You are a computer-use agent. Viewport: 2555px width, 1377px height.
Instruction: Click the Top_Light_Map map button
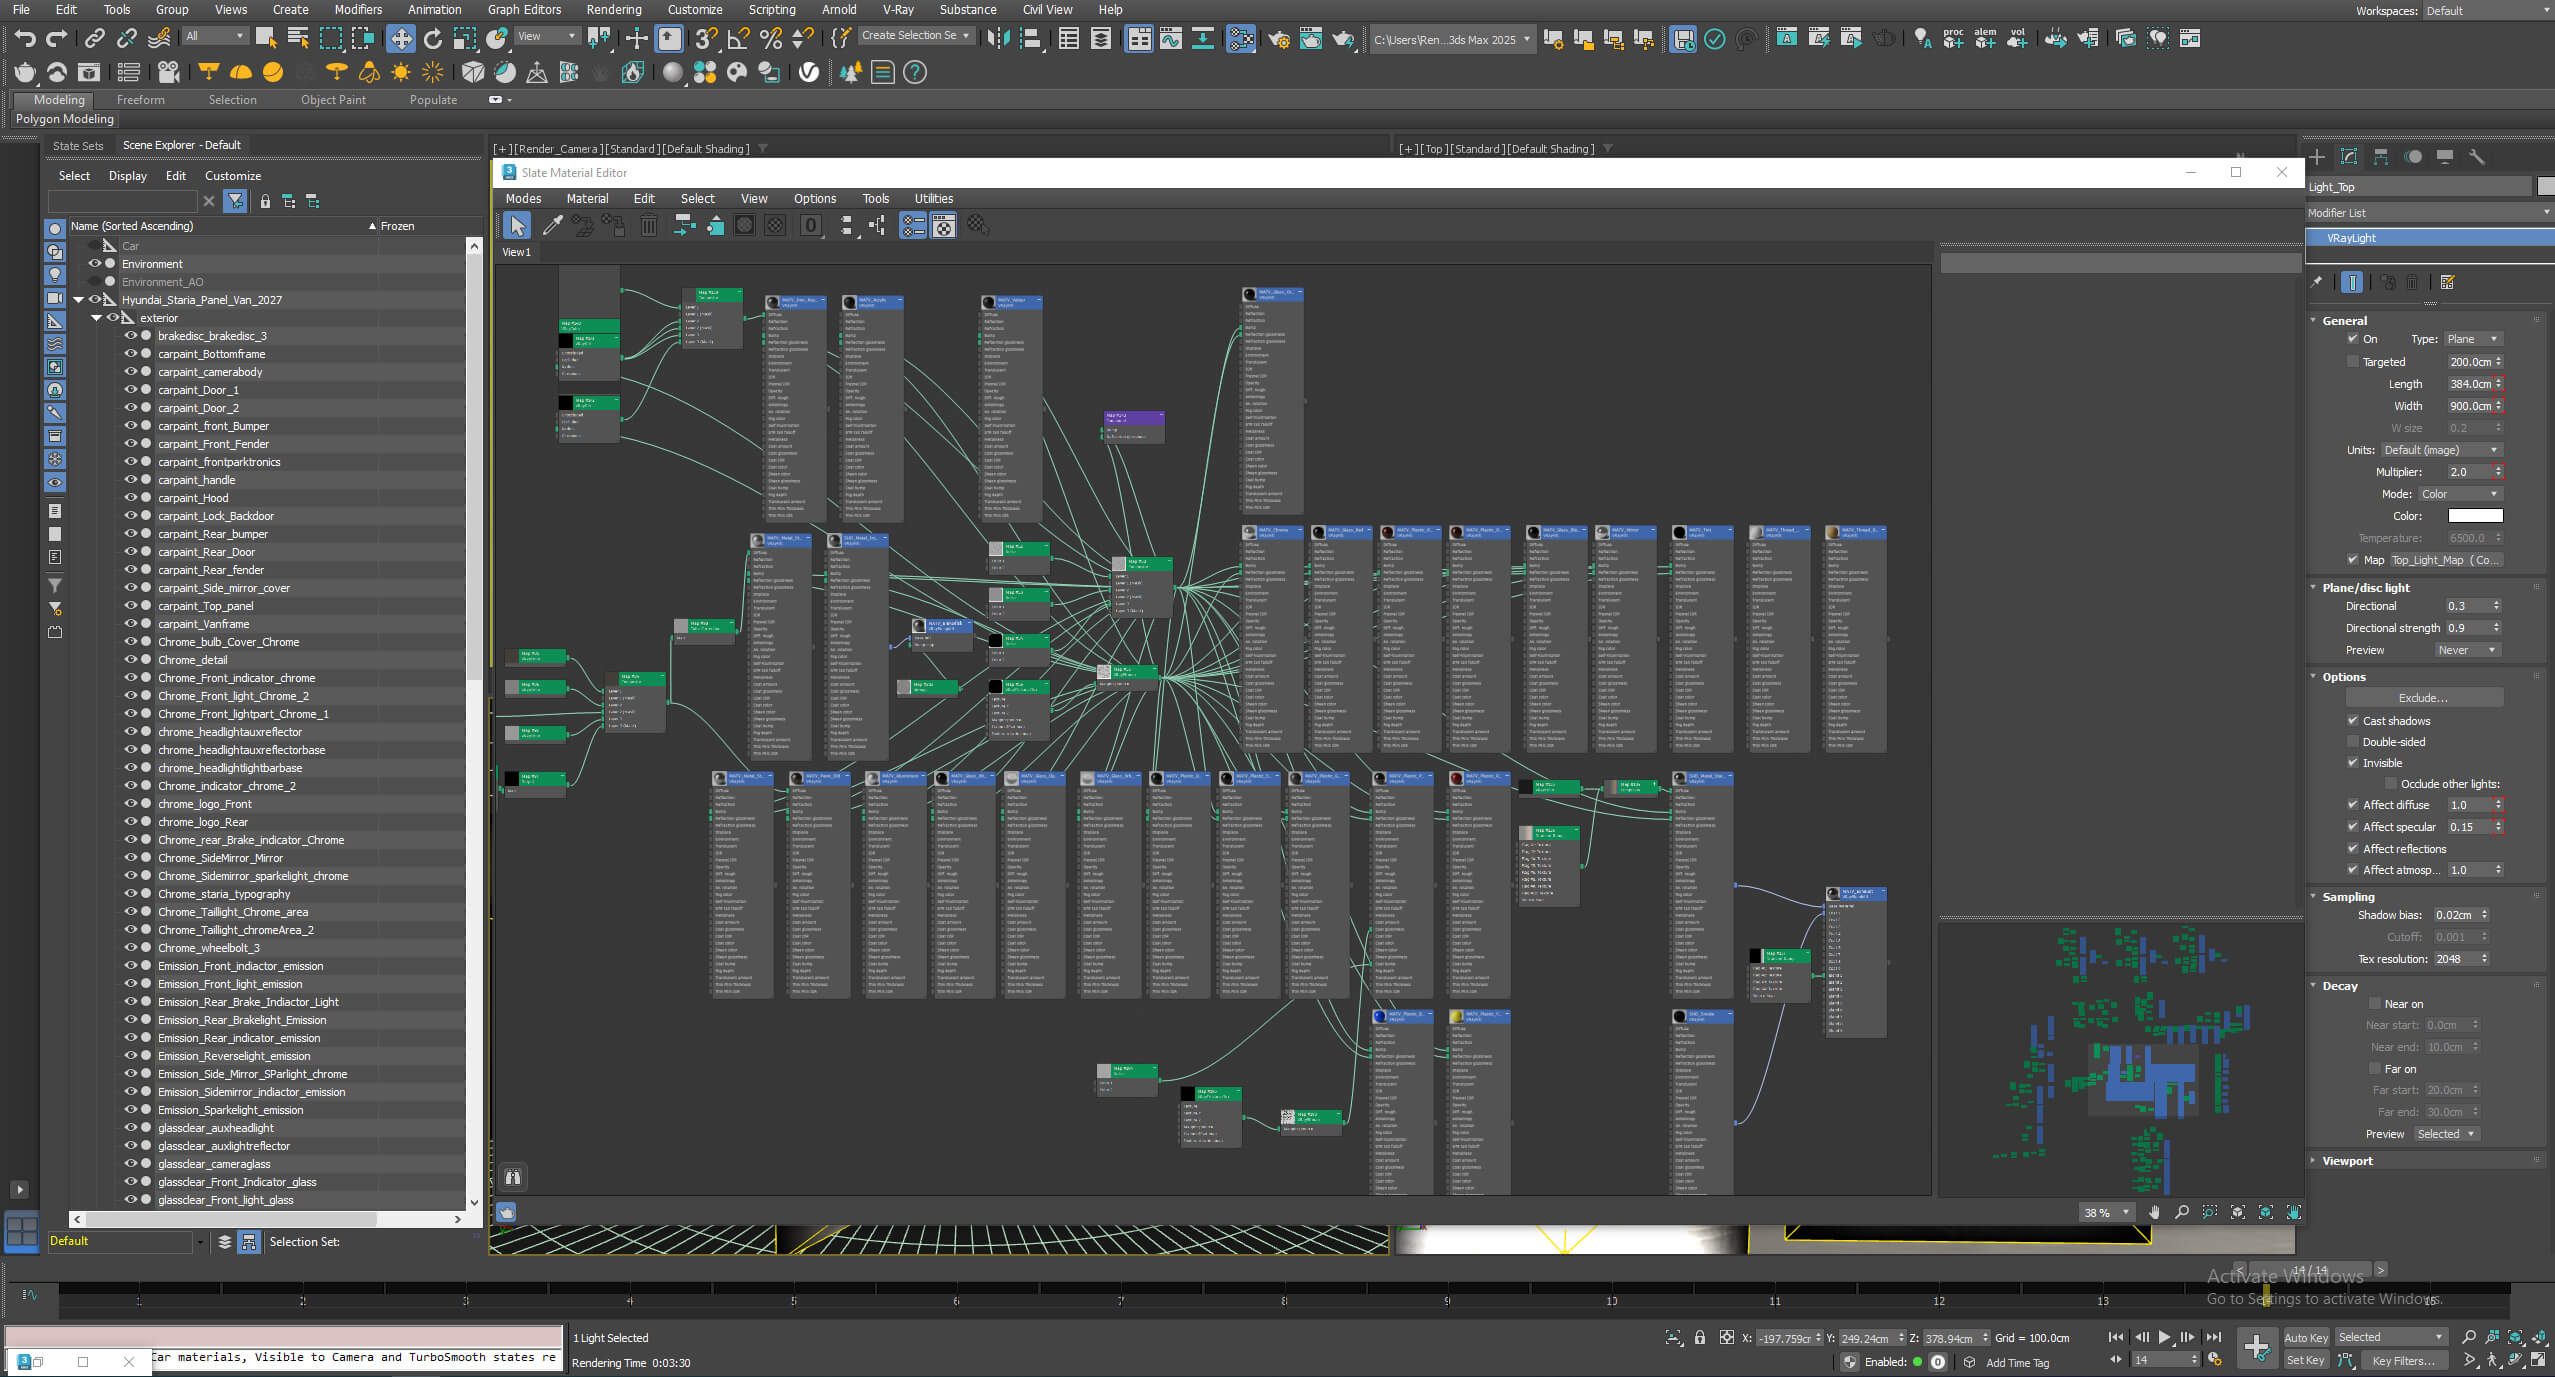pos(2445,560)
